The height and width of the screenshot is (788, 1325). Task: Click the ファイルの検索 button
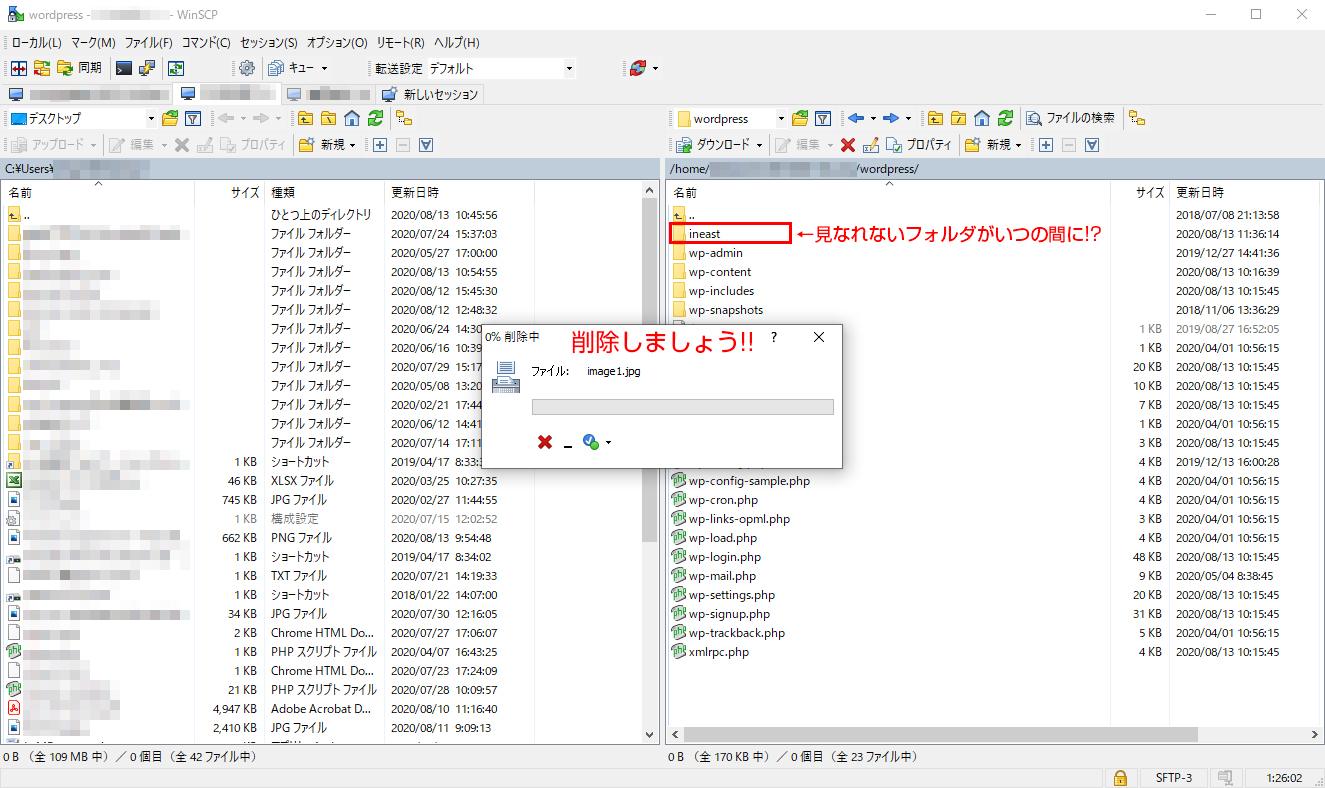tap(1071, 118)
